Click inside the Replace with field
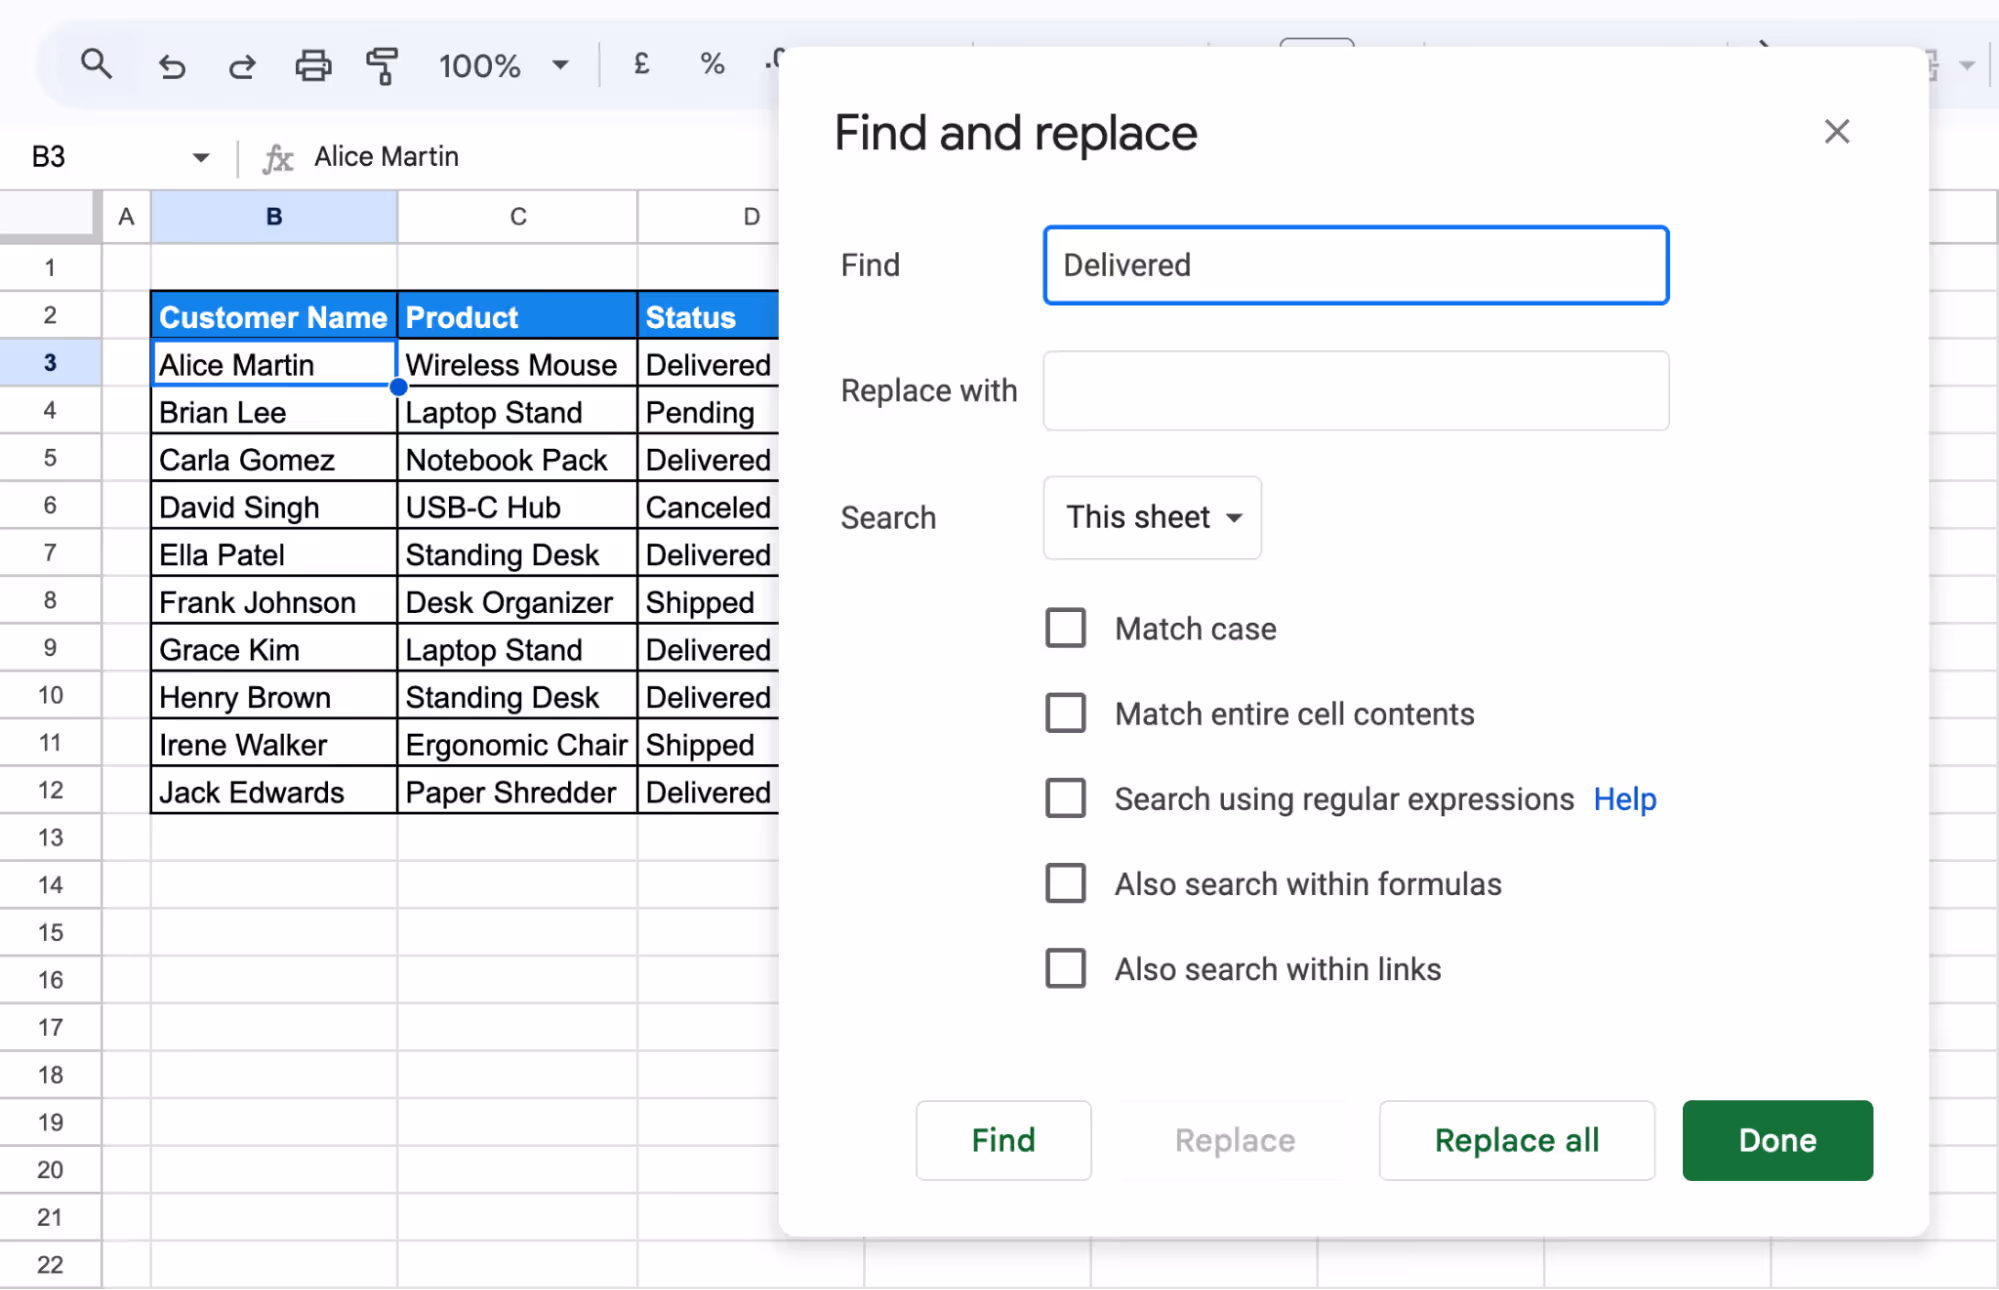1999x1290 pixels. [x=1354, y=390]
